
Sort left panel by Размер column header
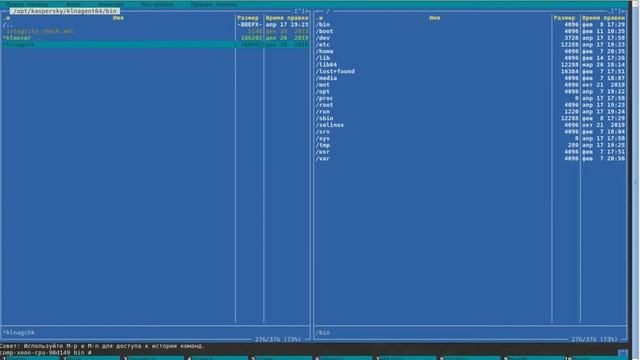(248, 18)
